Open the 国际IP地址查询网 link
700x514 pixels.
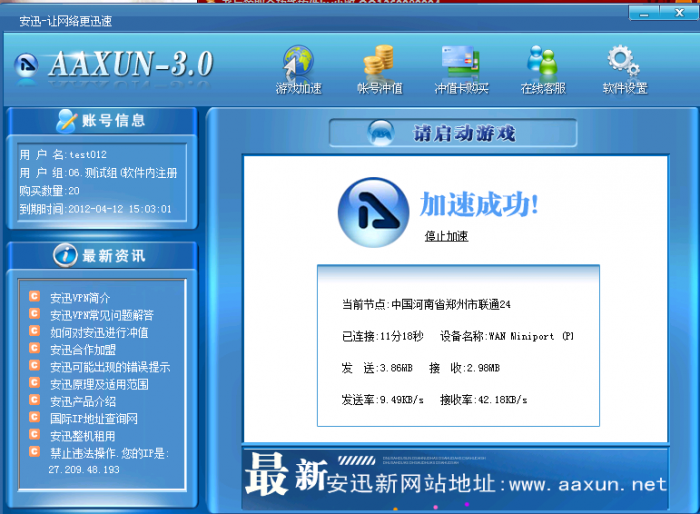pyautogui.click(x=94, y=418)
